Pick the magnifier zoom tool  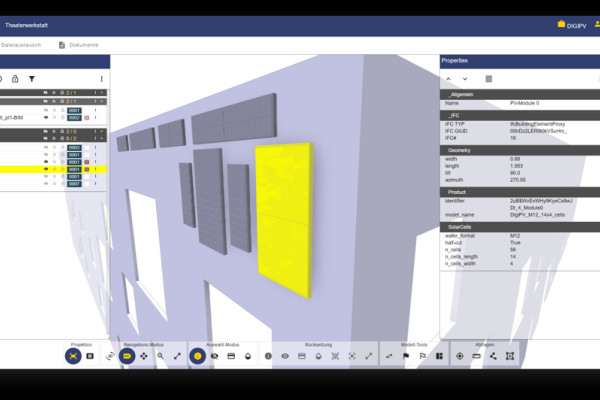160,356
